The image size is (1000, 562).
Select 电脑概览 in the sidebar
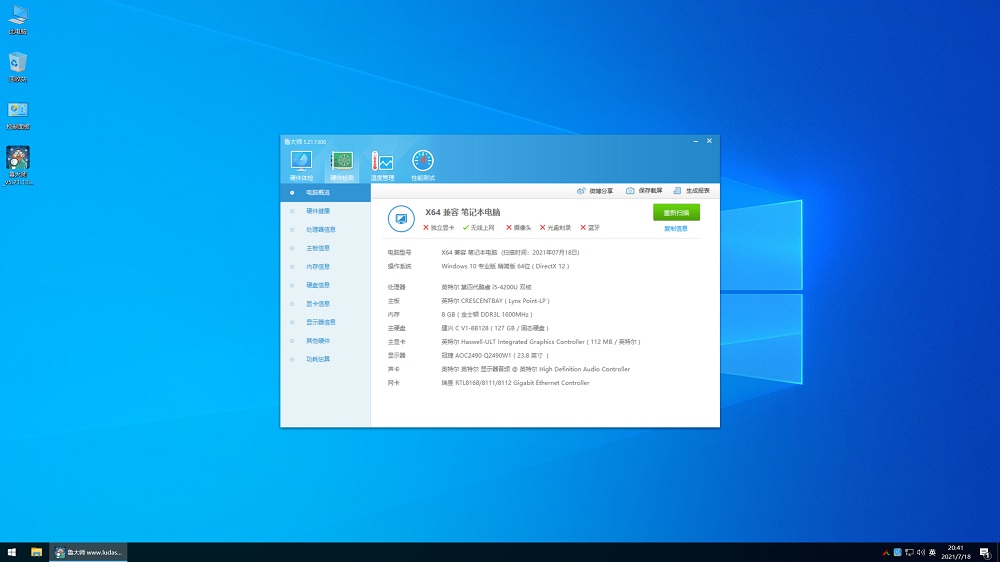[x=318, y=192]
